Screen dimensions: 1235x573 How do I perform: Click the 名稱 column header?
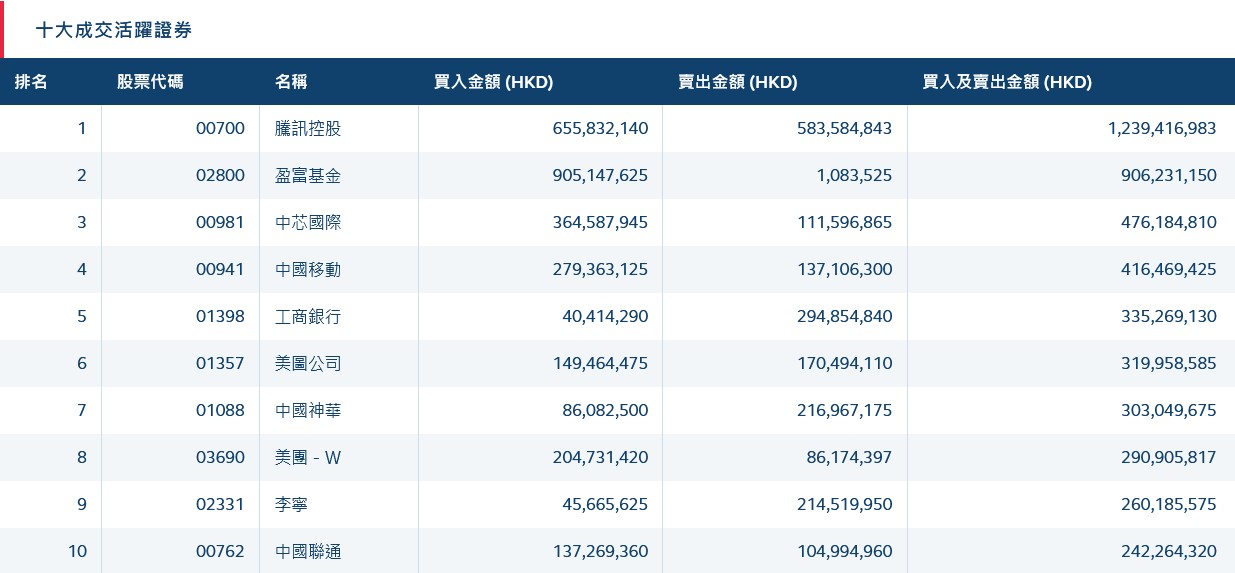pos(291,82)
